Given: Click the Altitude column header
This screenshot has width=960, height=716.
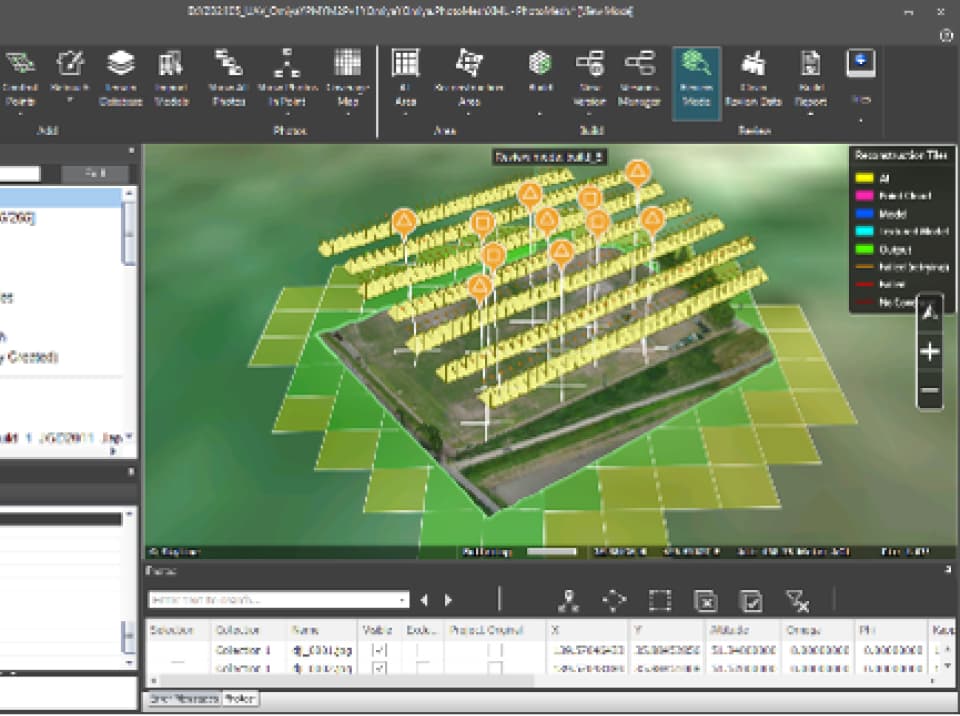Looking at the screenshot, I should pyautogui.click(x=744, y=630).
